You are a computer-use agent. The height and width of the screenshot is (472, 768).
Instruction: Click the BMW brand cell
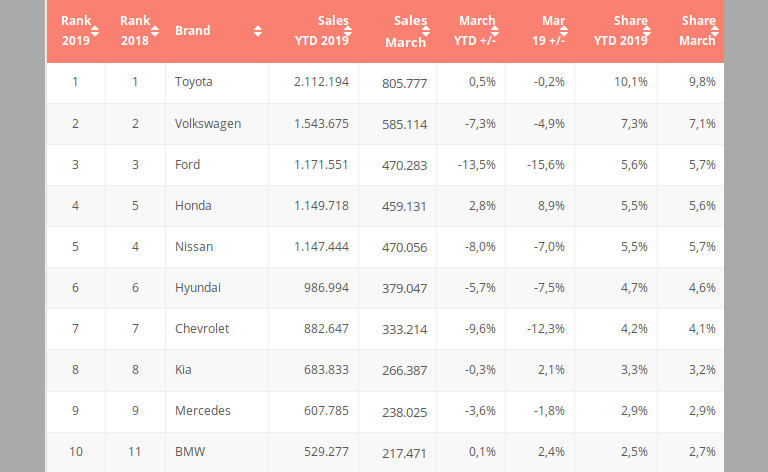[188, 452]
